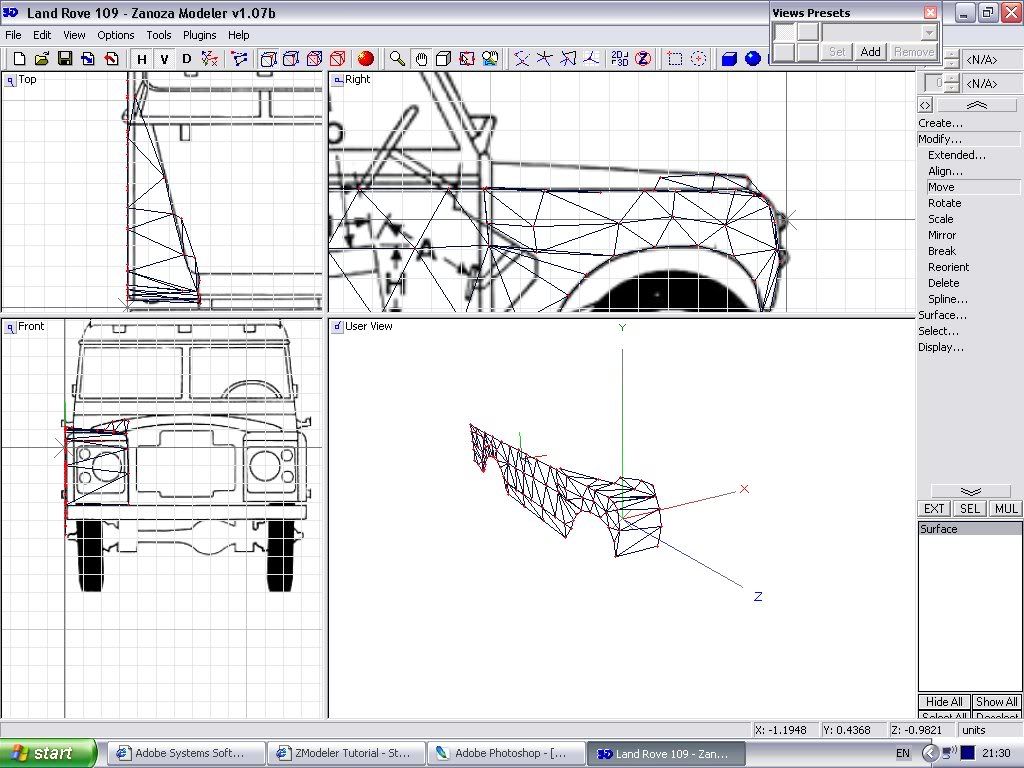Screen dimensions: 1024x768
Task: Select Surface object in the list
Action: 939,529
